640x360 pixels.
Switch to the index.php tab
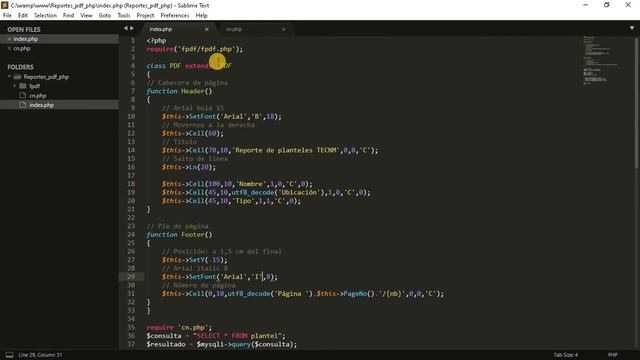[x=178, y=29]
